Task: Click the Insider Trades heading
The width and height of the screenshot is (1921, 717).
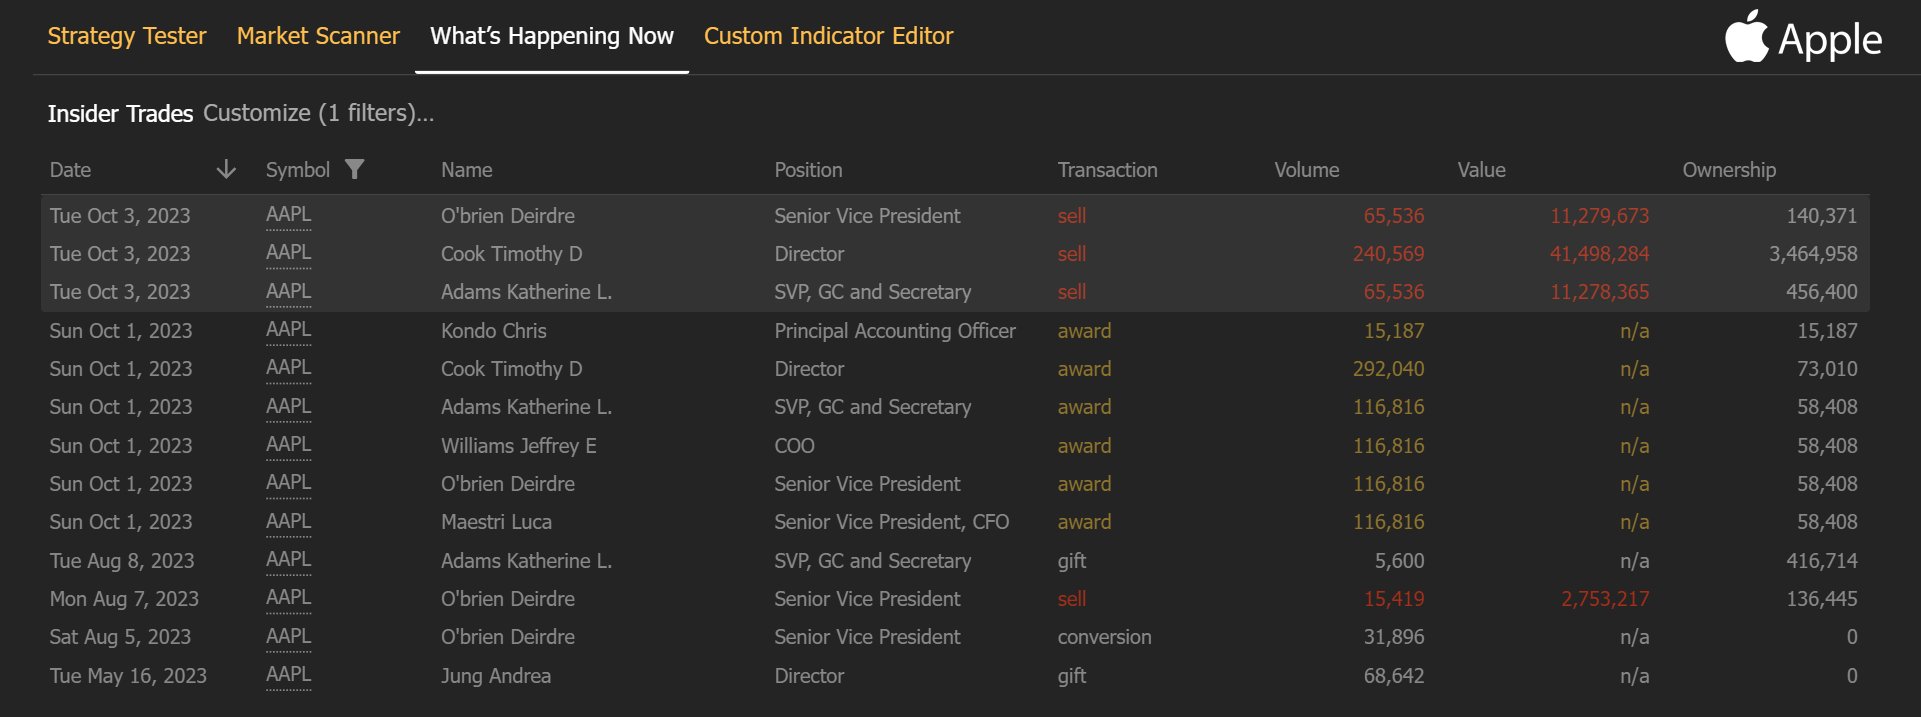Action: click(x=120, y=114)
